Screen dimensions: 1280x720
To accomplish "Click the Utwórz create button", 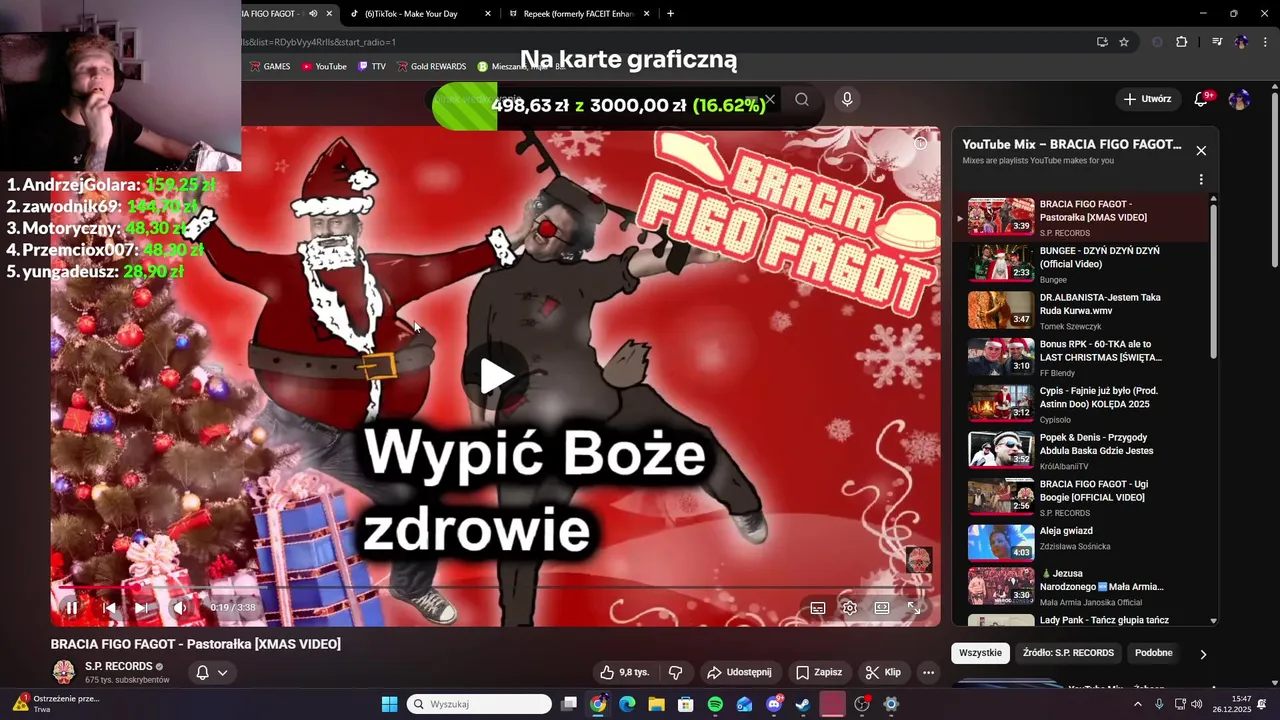I will 1147,99.
